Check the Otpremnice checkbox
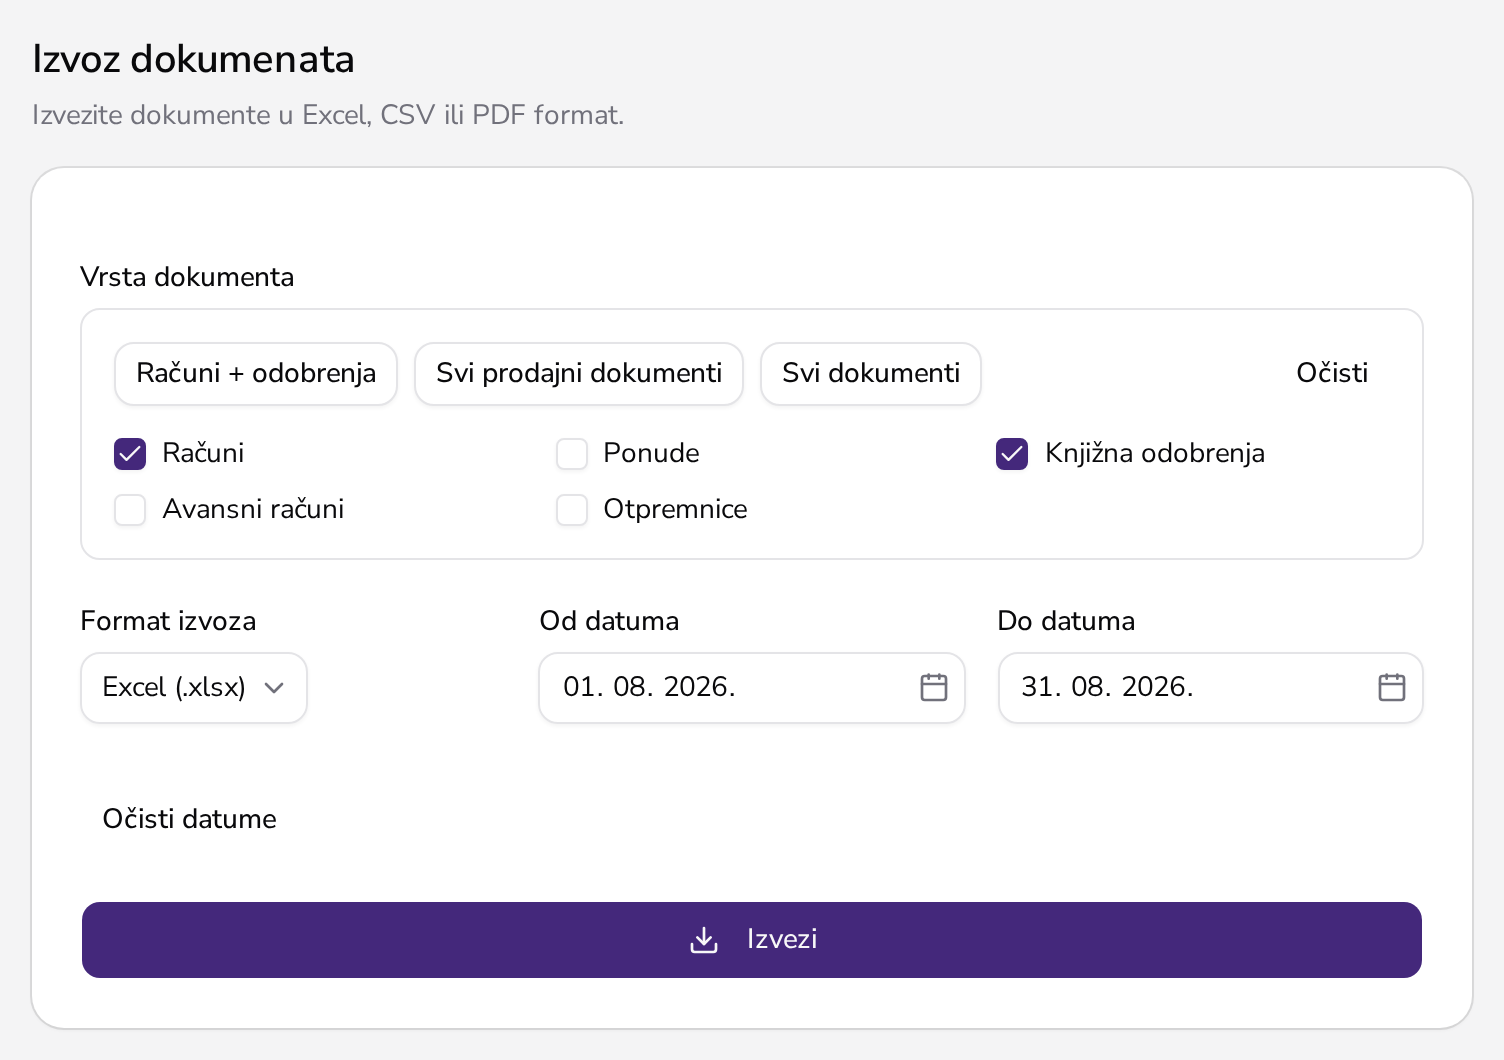Image resolution: width=1504 pixels, height=1060 pixels. [x=572, y=510]
